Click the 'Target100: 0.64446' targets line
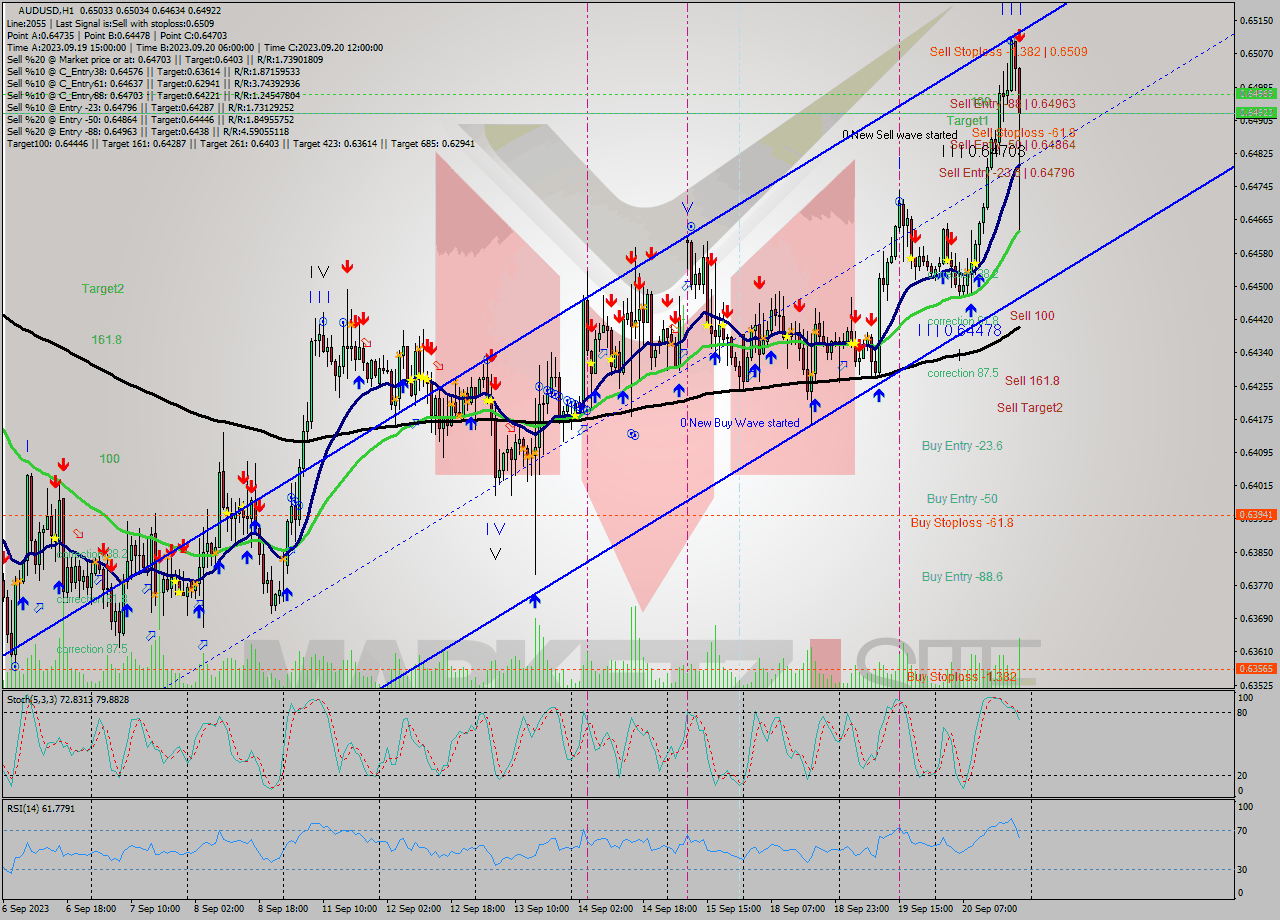Screen dimensions: 1280x920 [x=240, y=143]
